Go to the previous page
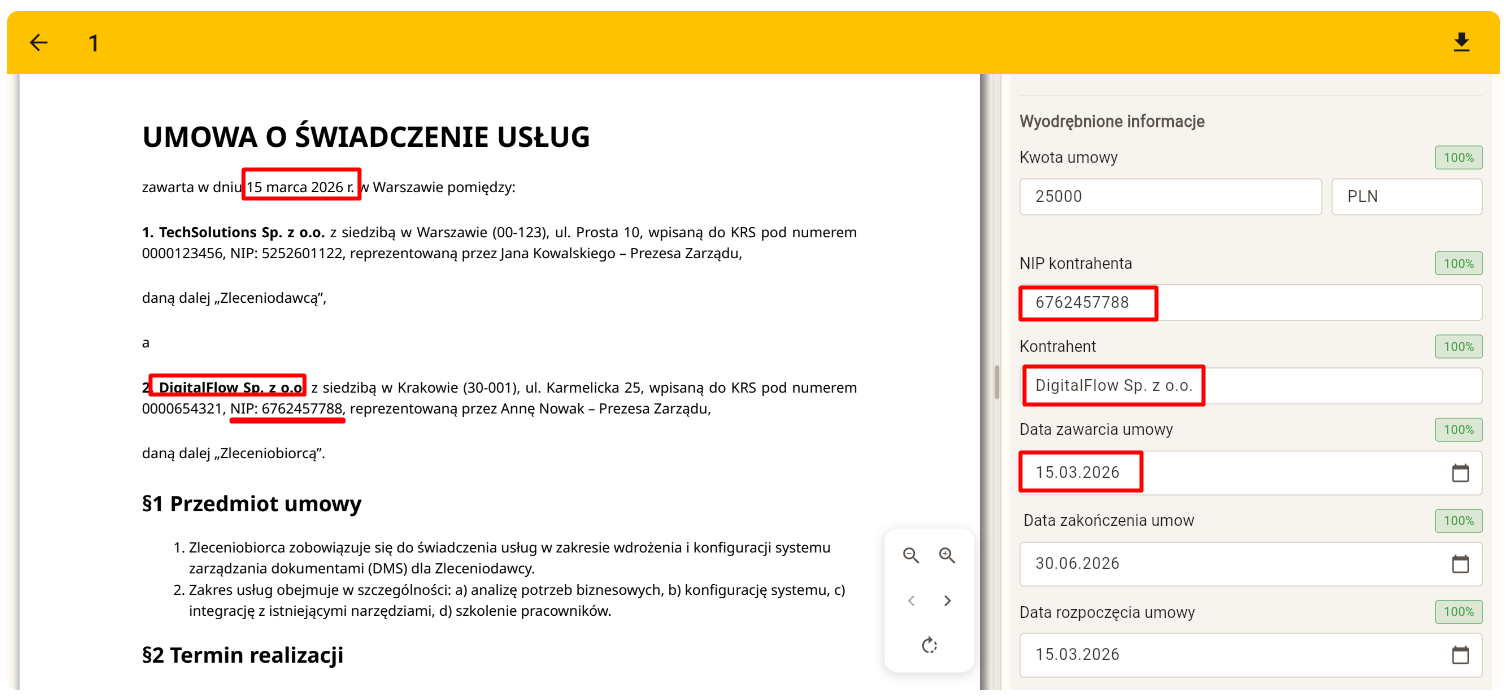Image resolution: width=1511 pixels, height=700 pixels. (x=911, y=600)
